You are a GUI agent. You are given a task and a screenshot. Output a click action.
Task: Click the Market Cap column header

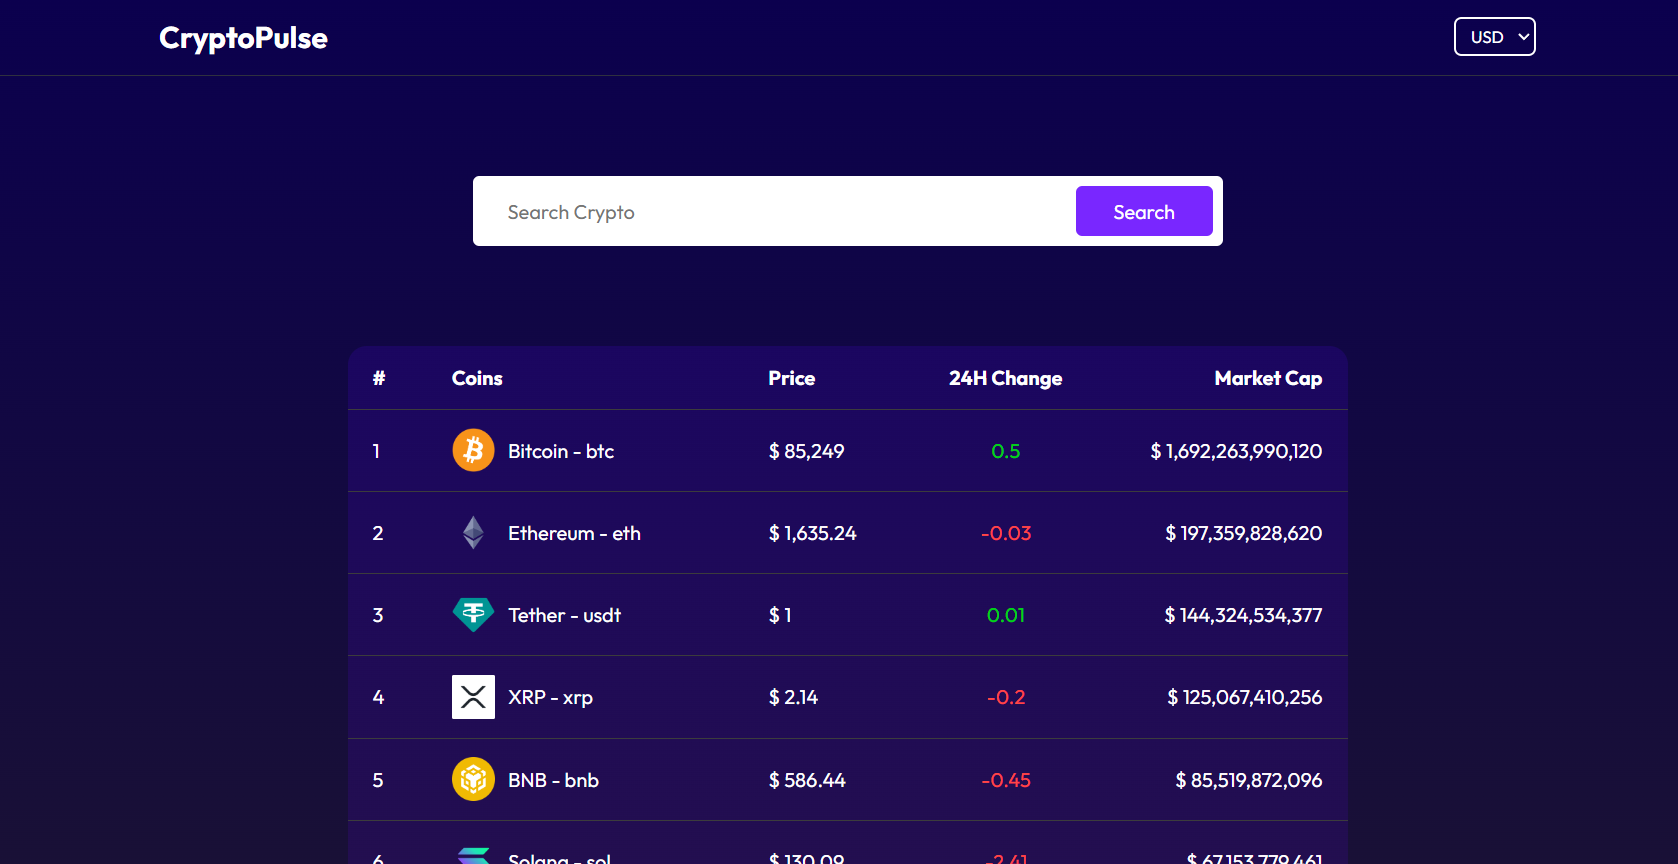coord(1268,378)
